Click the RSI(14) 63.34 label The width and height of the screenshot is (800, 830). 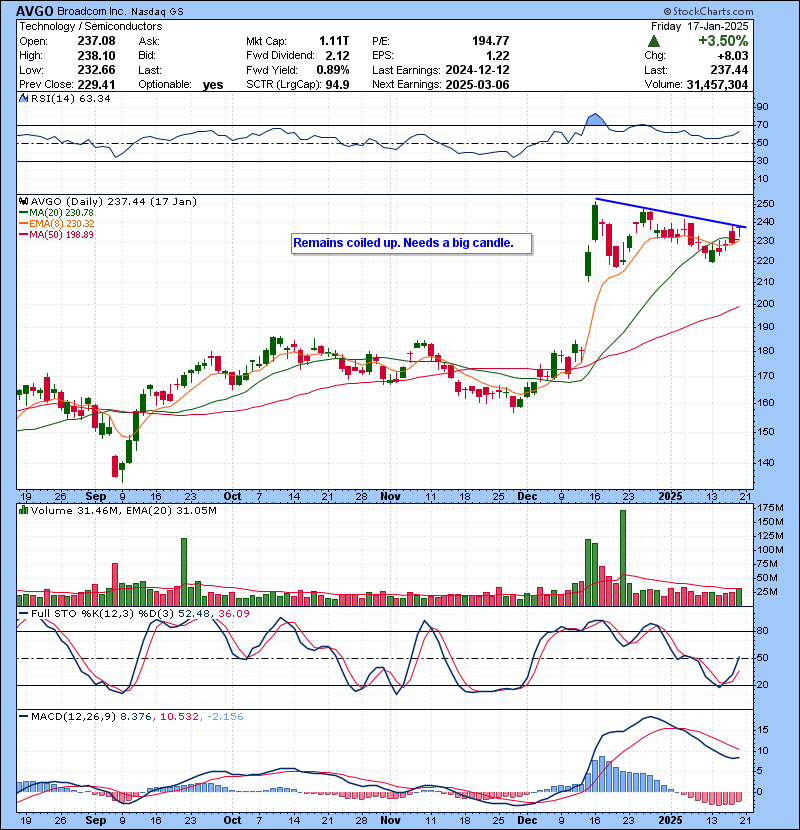[x=70, y=98]
